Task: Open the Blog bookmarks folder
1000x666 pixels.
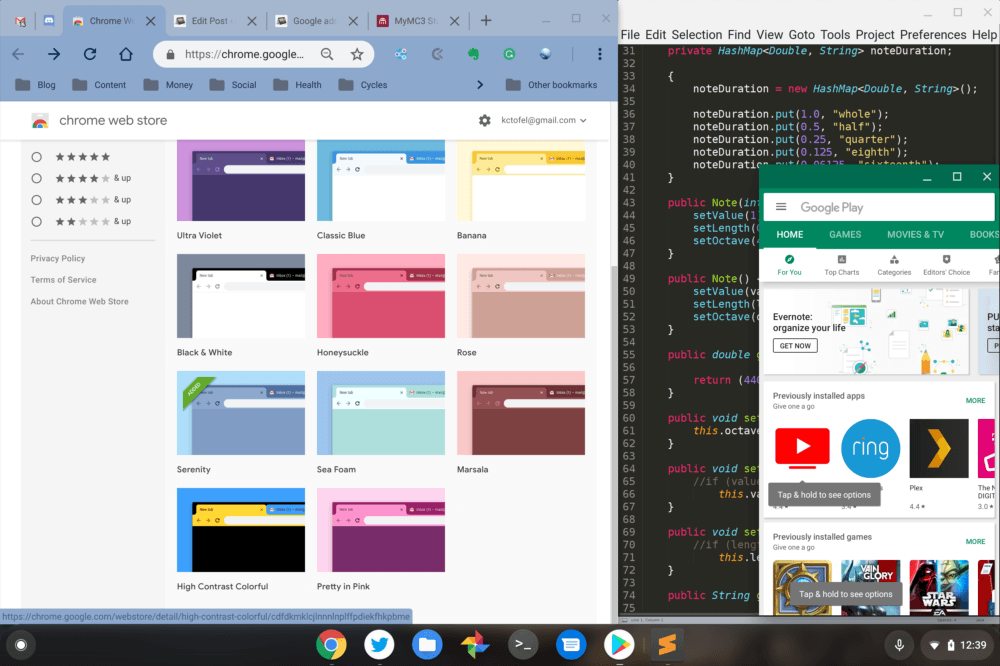Action: [35, 85]
